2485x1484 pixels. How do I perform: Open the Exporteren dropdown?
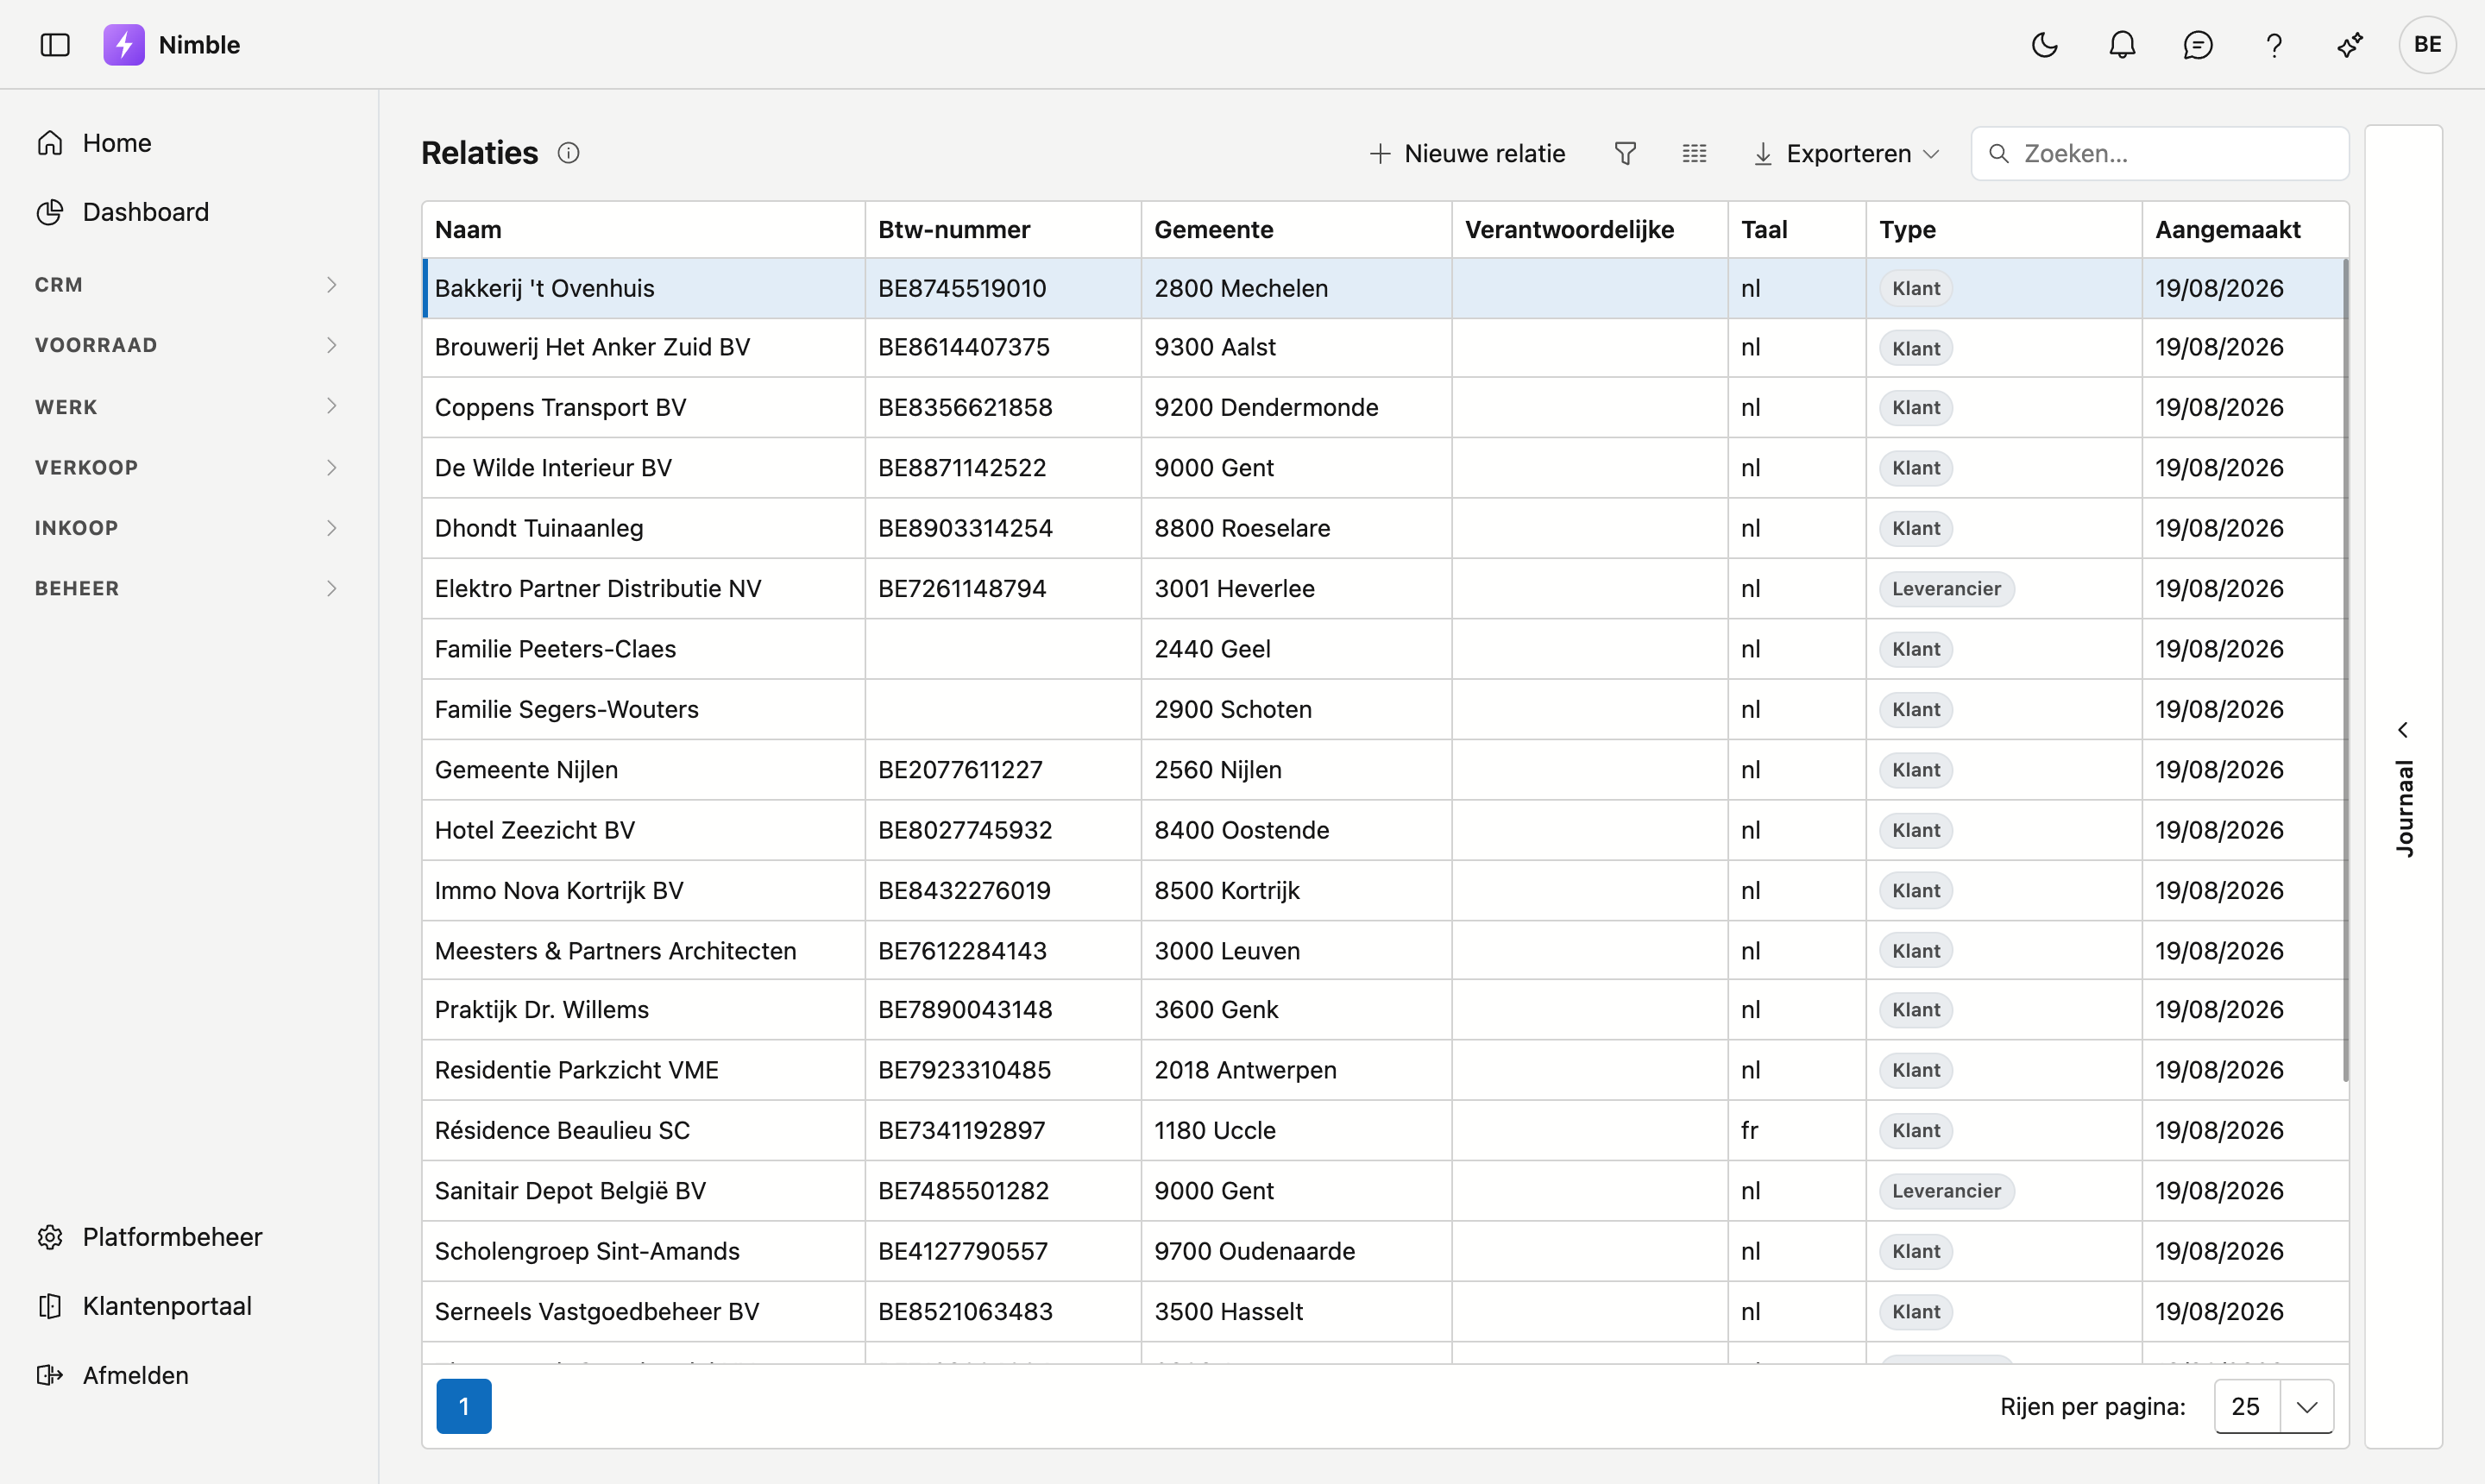[x=1847, y=153]
